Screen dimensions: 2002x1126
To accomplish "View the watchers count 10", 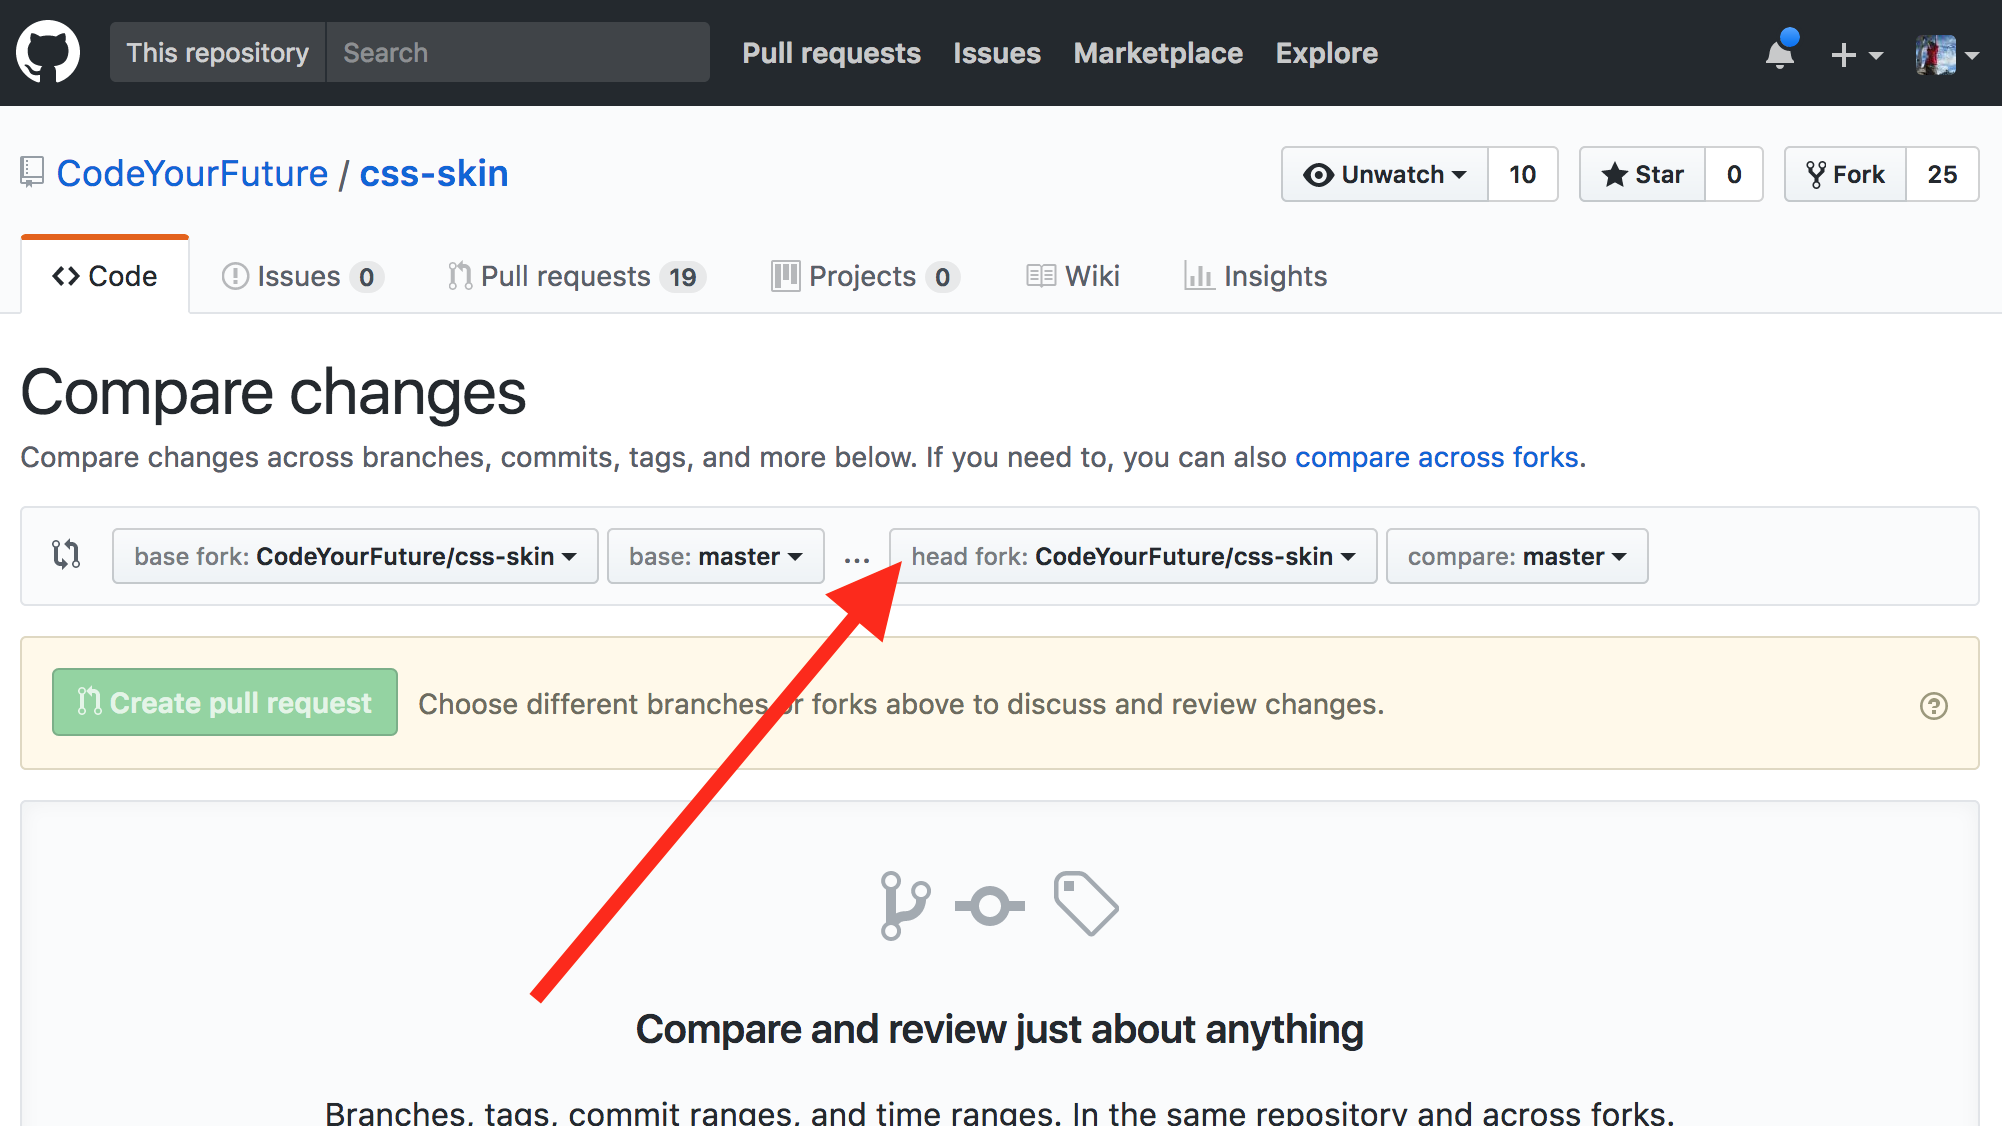I will coord(1523,174).
